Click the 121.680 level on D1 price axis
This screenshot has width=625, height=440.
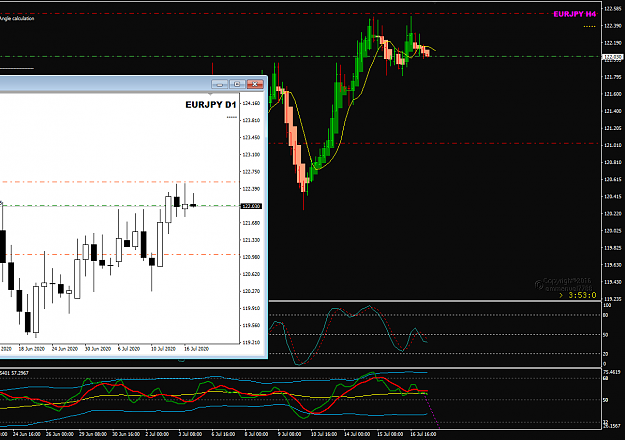click(x=252, y=223)
